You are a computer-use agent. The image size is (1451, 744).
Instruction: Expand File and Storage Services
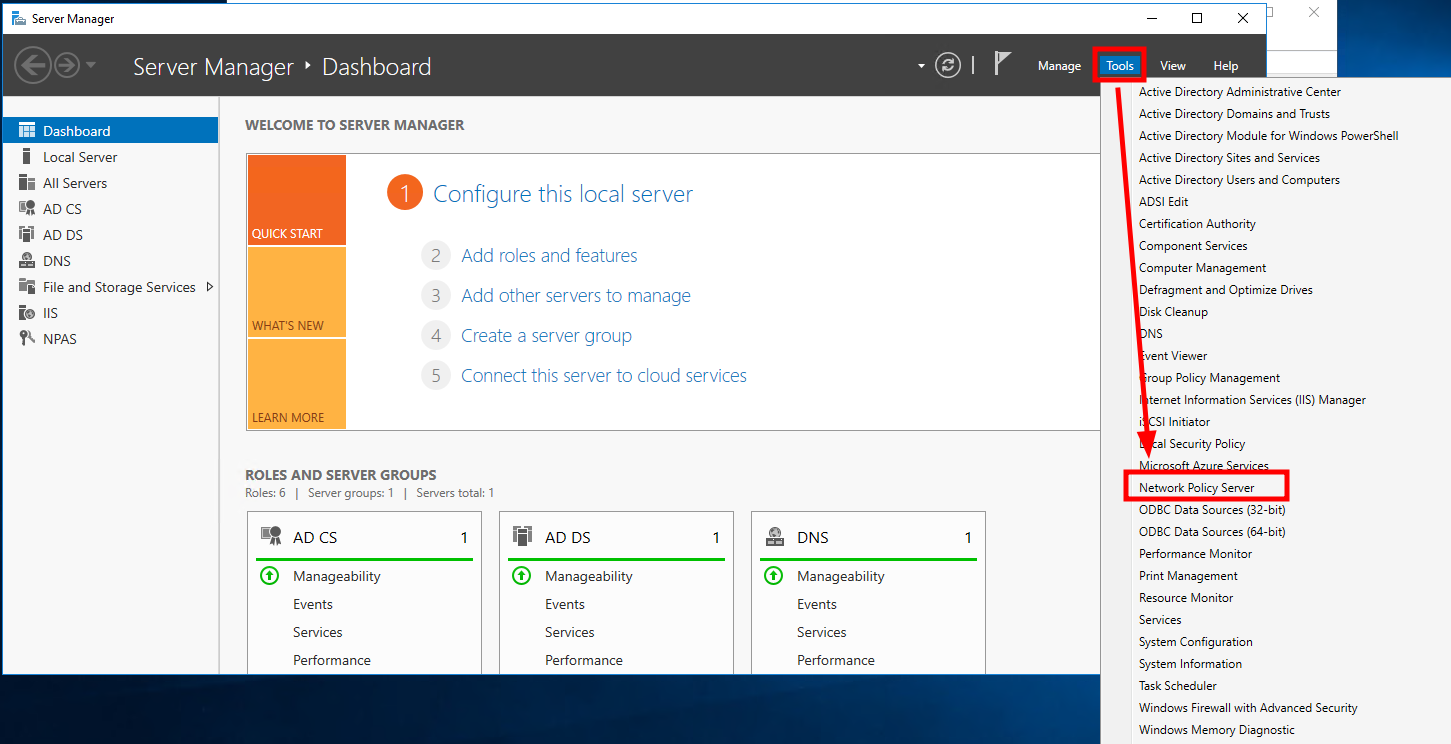pos(209,286)
